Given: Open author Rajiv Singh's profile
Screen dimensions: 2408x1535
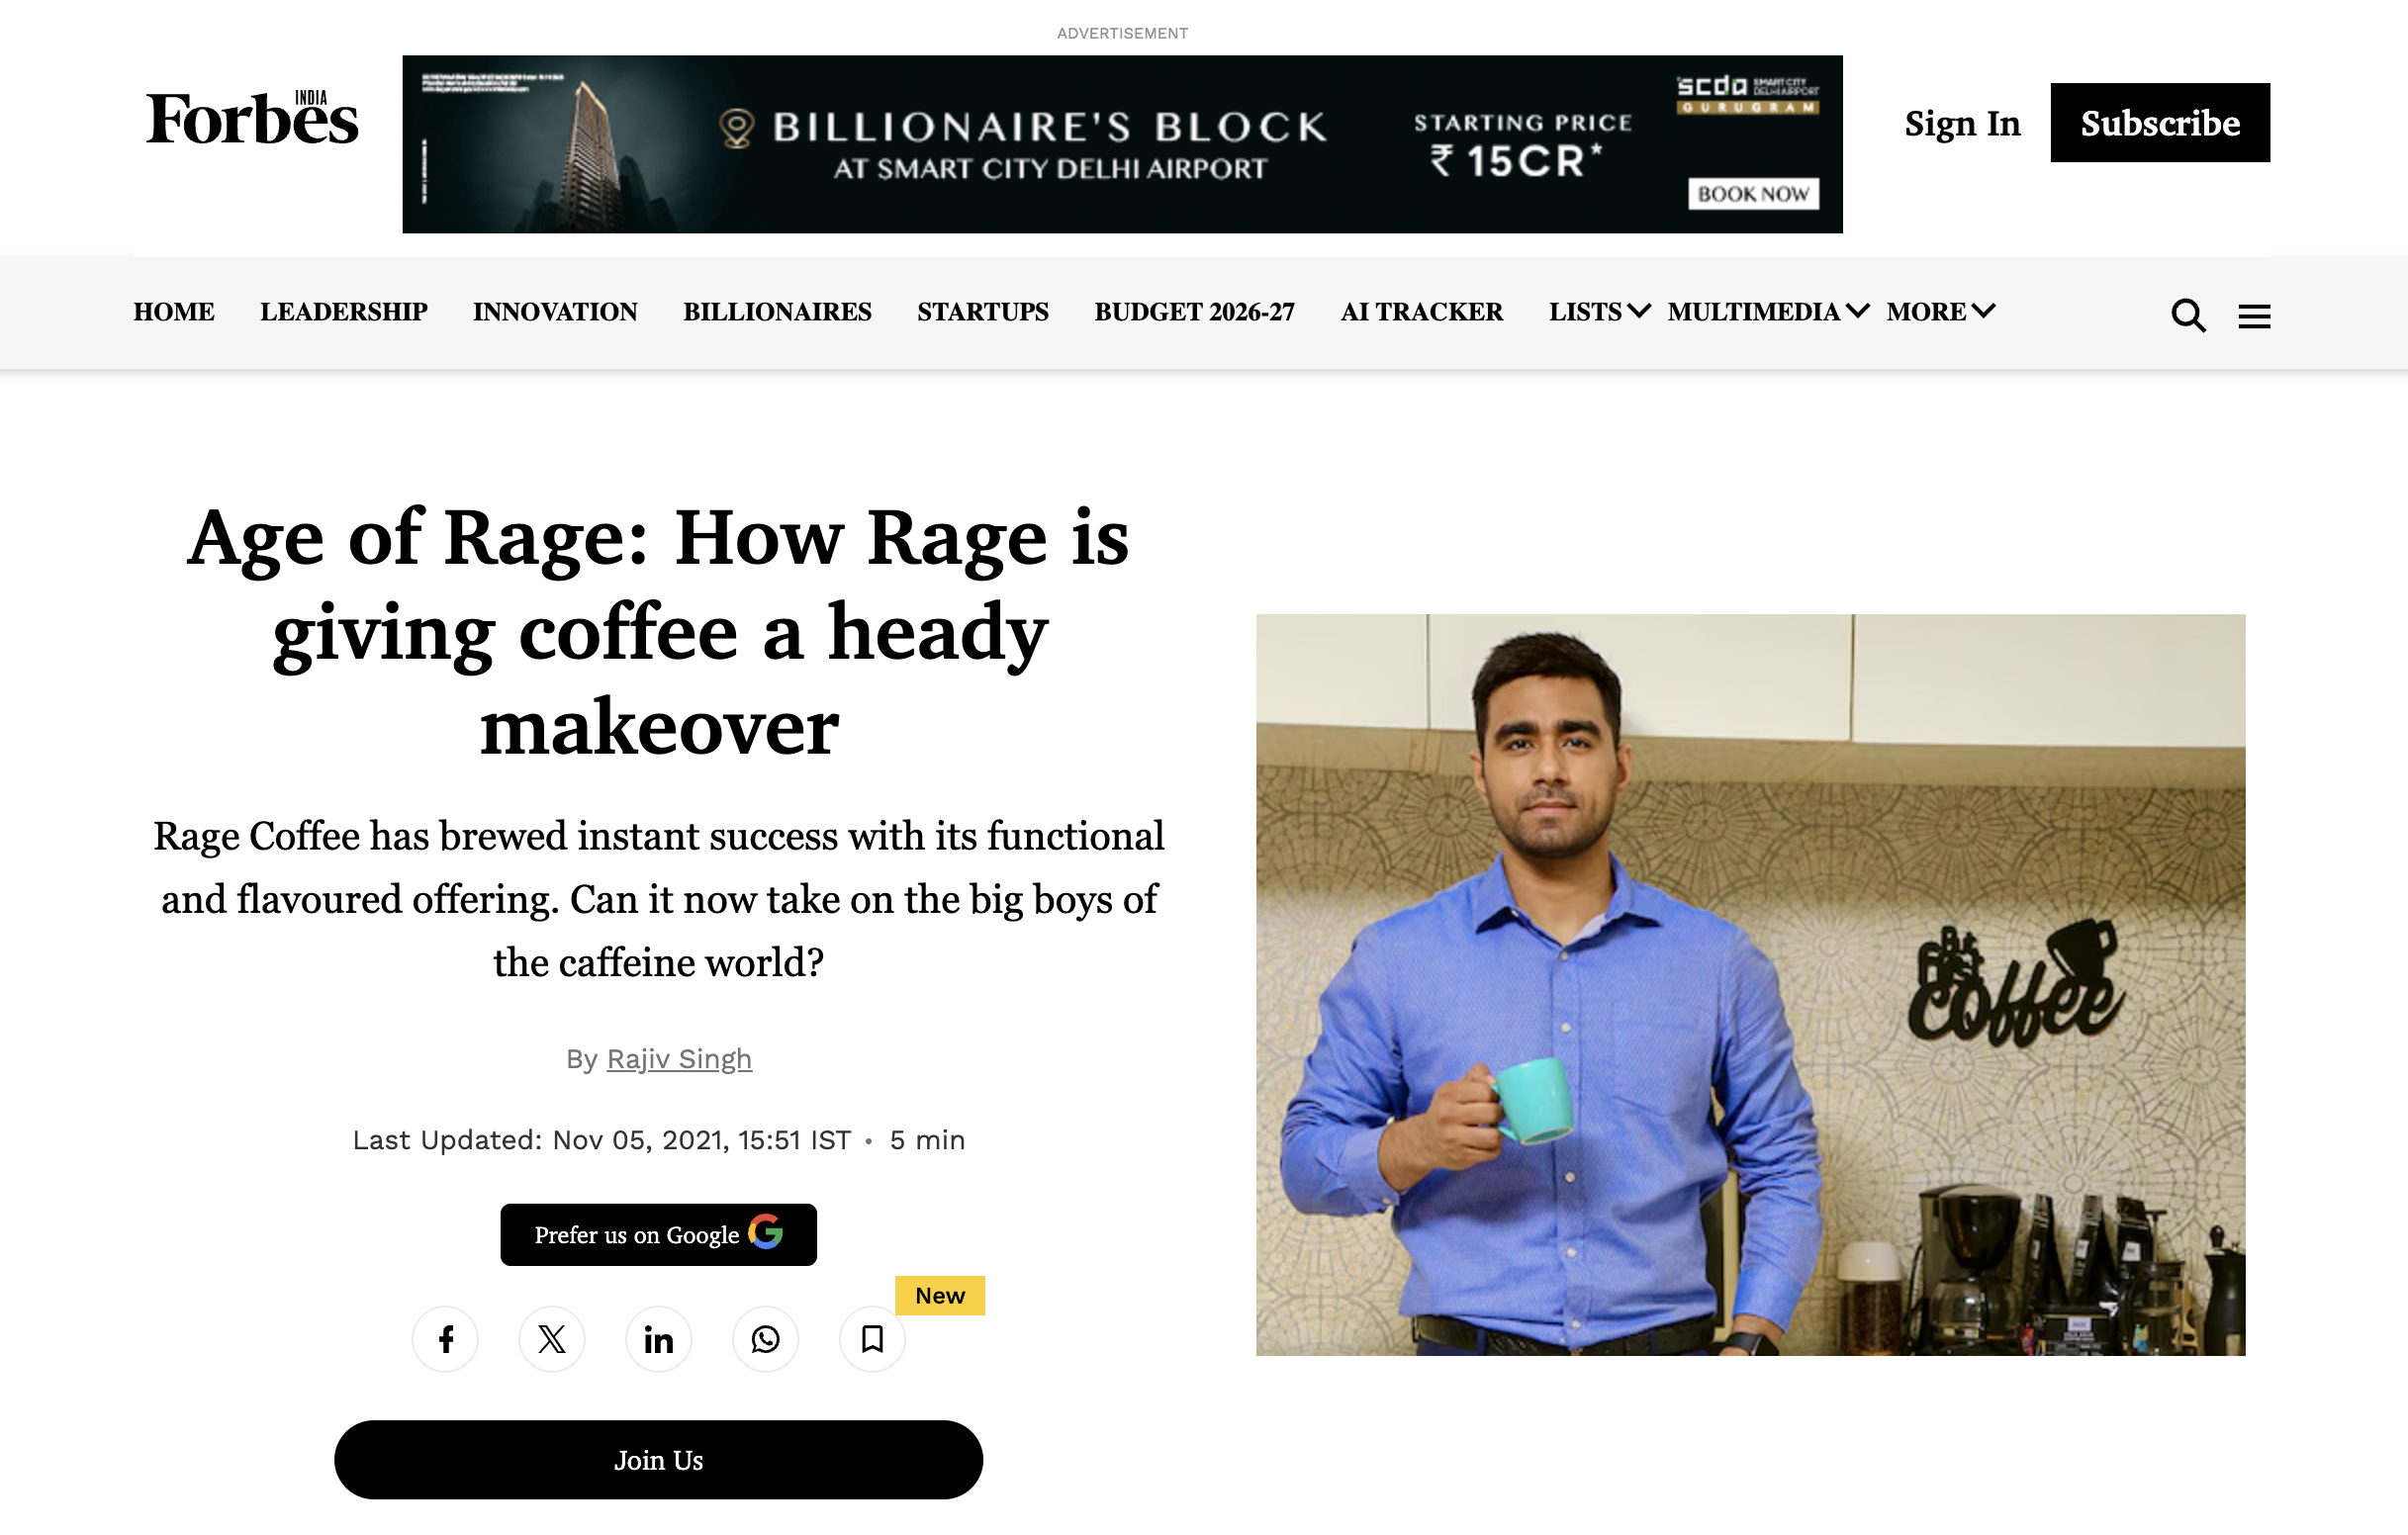Looking at the screenshot, I should coord(679,1058).
